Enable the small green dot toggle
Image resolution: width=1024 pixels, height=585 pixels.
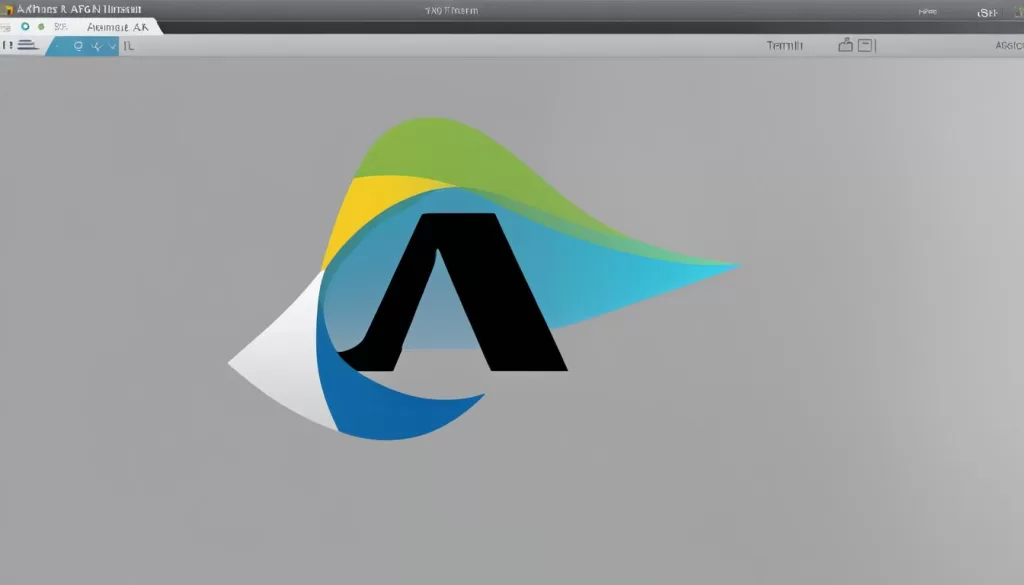(x=41, y=27)
